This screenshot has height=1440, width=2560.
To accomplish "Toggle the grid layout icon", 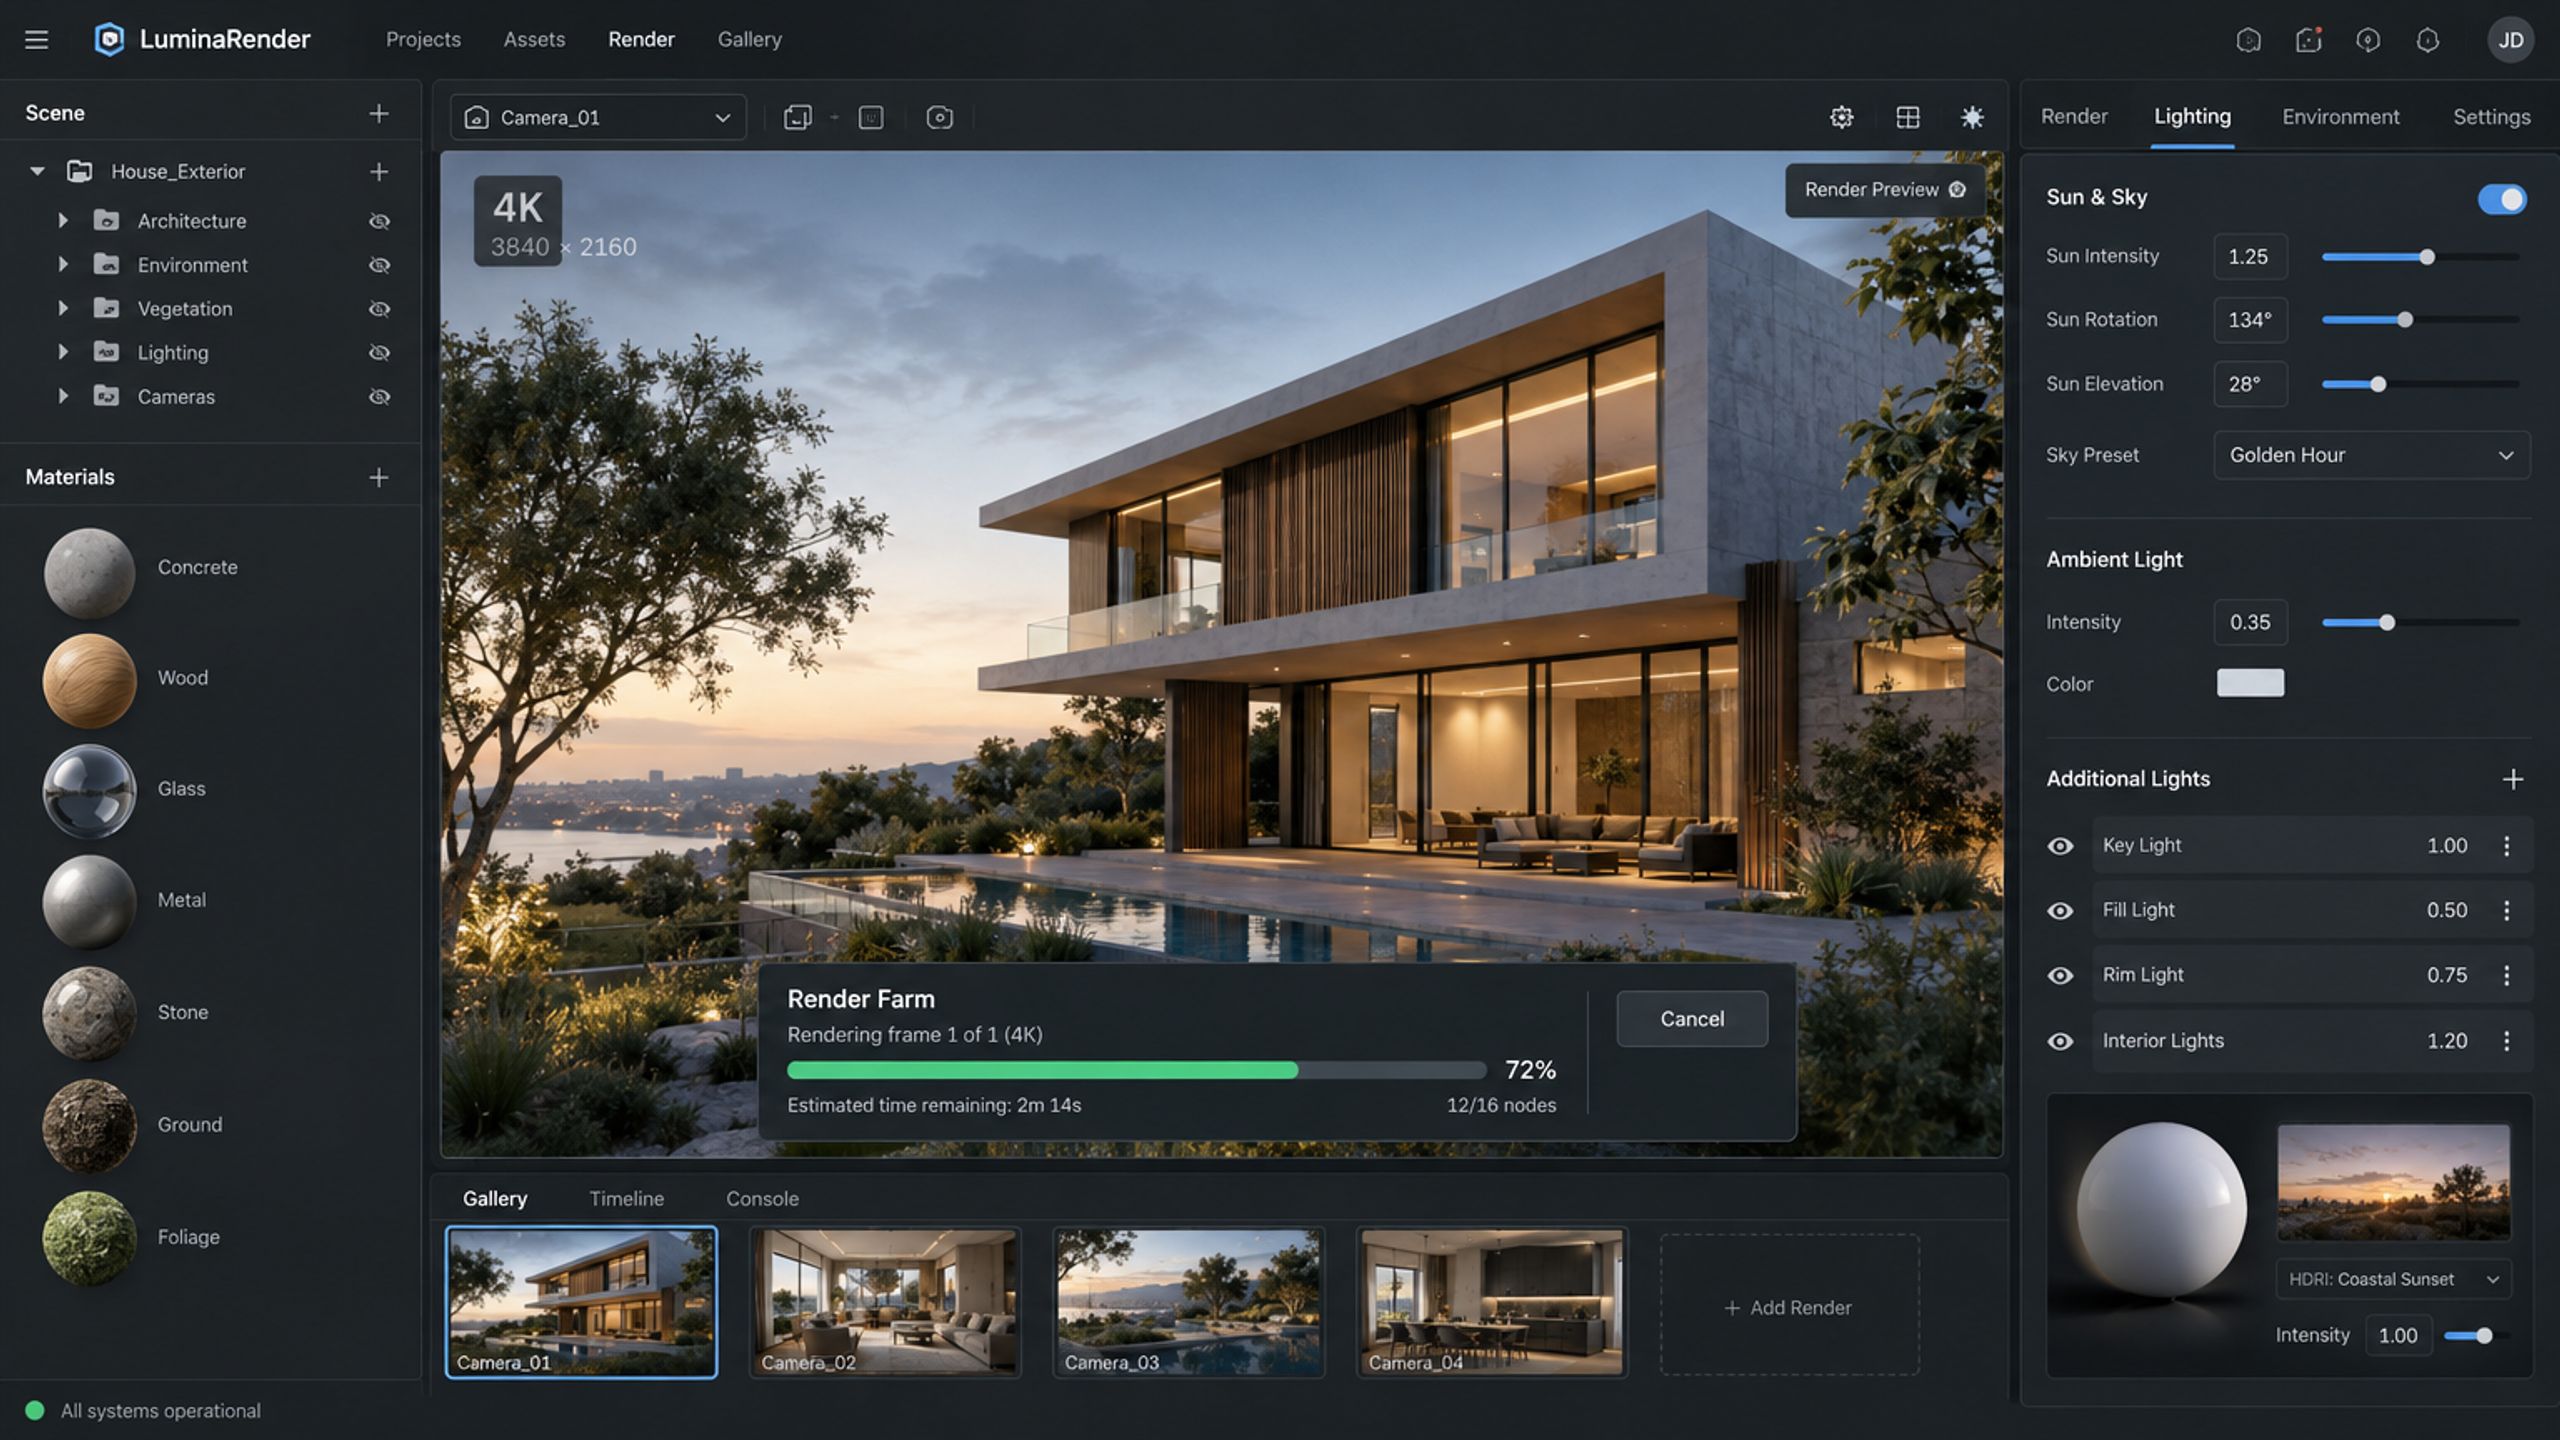I will (1908, 118).
